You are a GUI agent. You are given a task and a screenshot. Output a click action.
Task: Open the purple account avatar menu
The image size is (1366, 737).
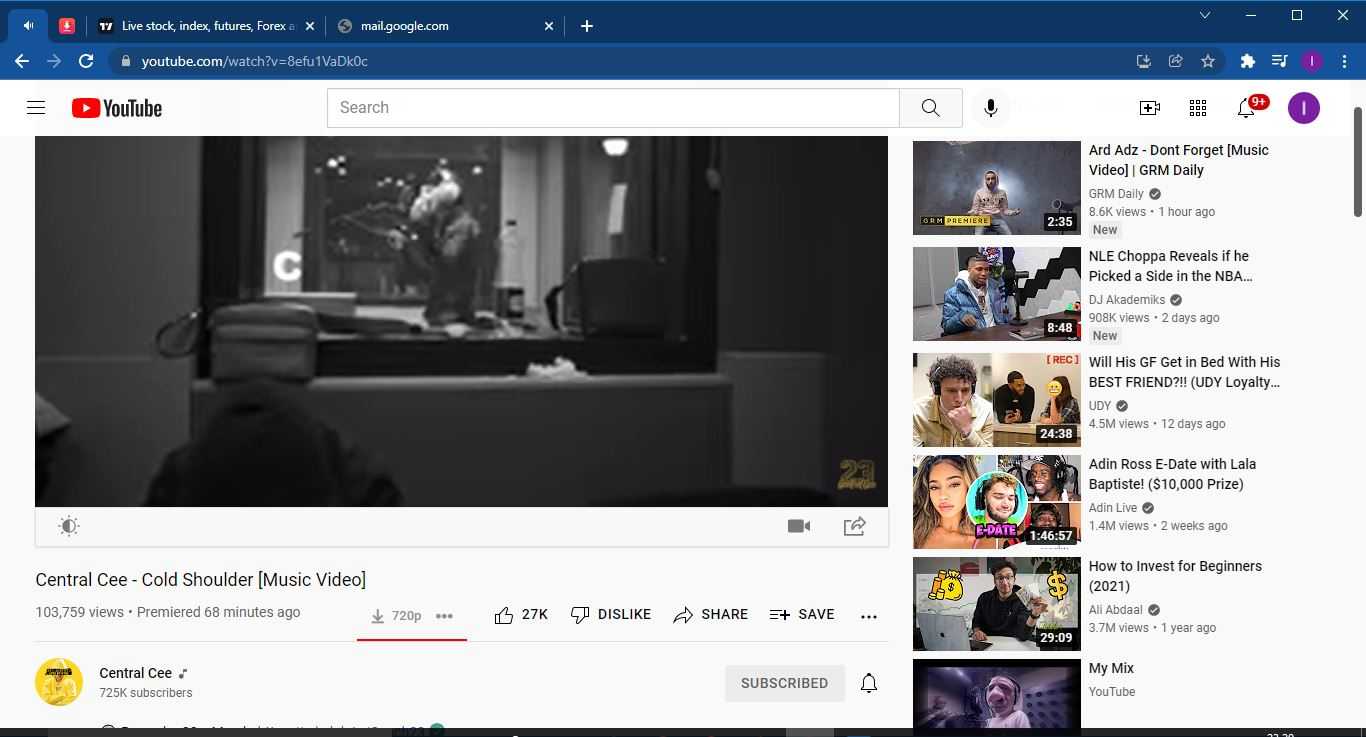1304,108
